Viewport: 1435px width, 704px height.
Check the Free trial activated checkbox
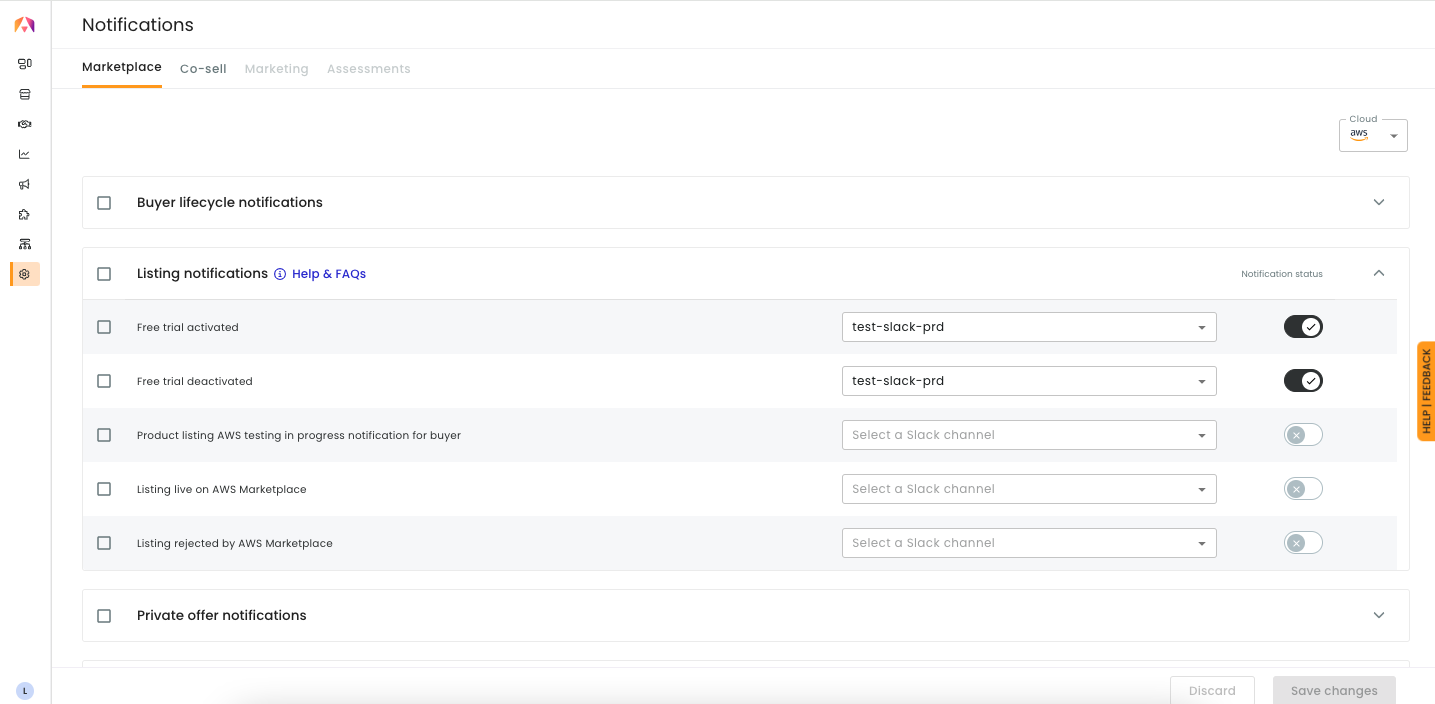tap(104, 327)
